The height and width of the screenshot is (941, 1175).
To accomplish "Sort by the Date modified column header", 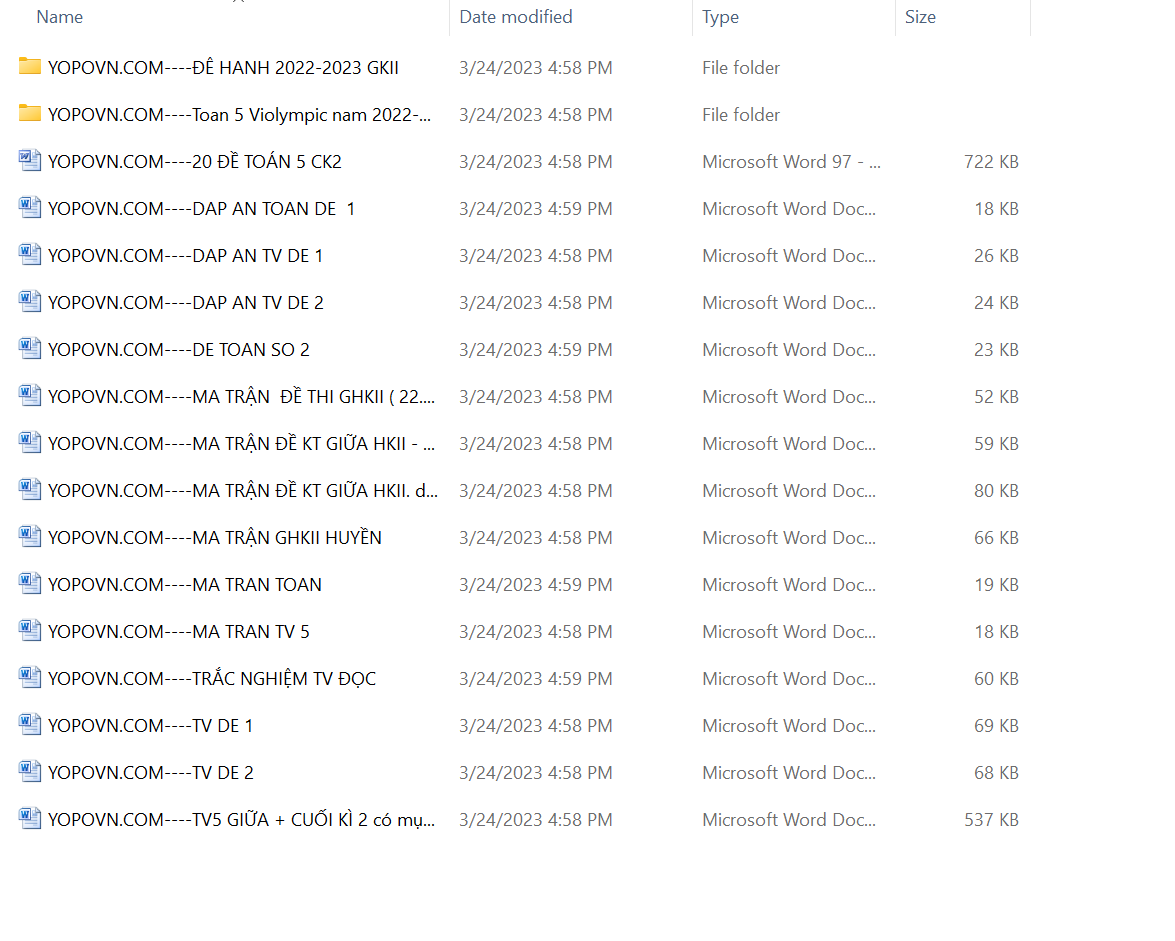I will (516, 17).
